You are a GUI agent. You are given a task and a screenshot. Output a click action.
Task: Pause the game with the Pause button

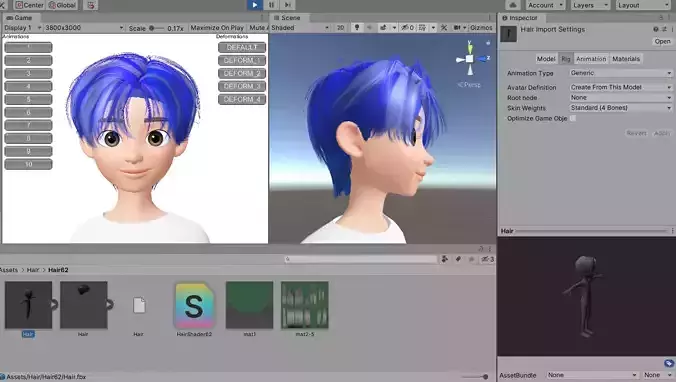271,5
